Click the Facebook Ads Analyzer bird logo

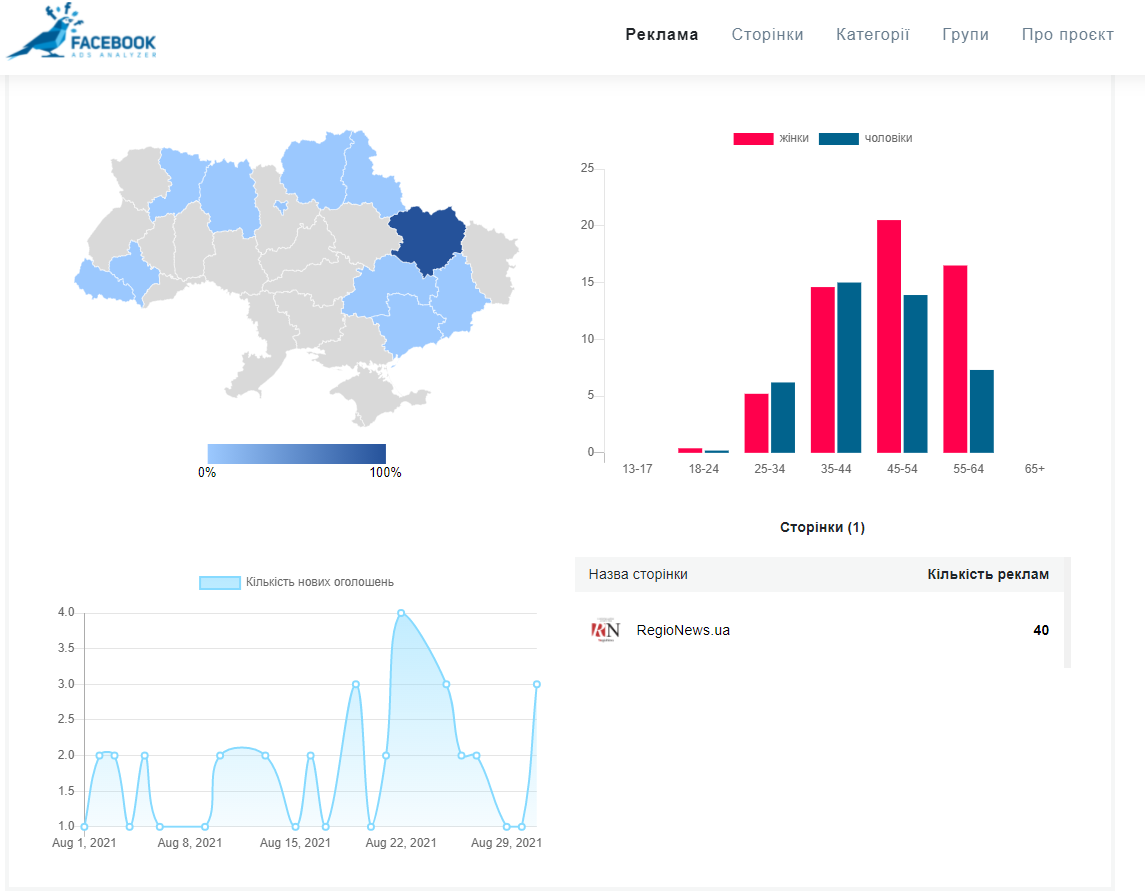tap(80, 33)
